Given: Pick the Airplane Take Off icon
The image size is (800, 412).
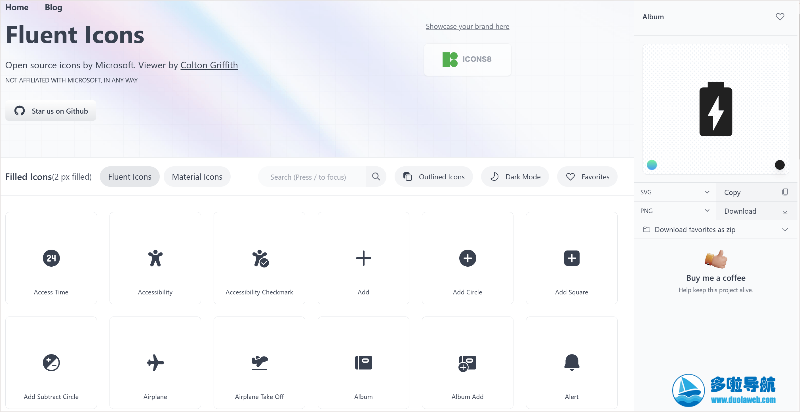Looking at the screenshot, I should coord(260,363).
